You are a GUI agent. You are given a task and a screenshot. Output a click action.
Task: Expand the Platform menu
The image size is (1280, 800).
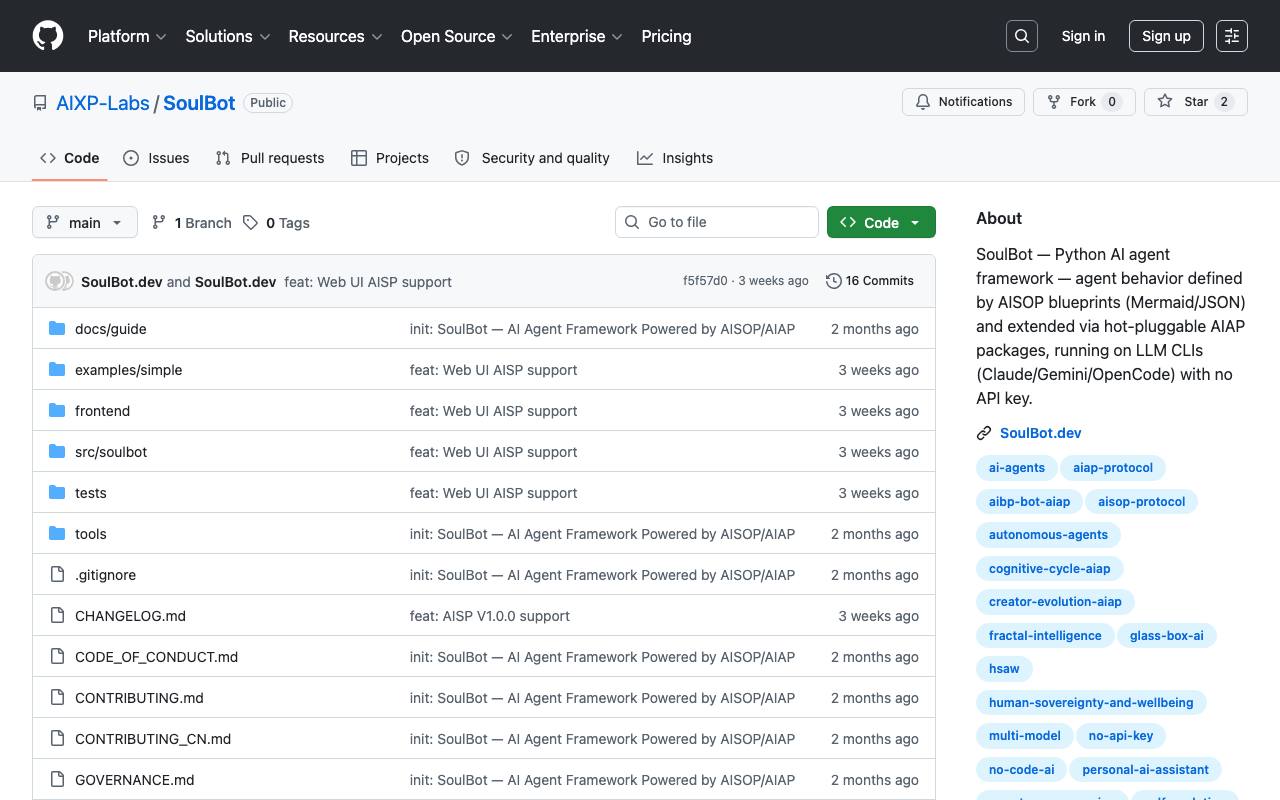pos(127,36)
